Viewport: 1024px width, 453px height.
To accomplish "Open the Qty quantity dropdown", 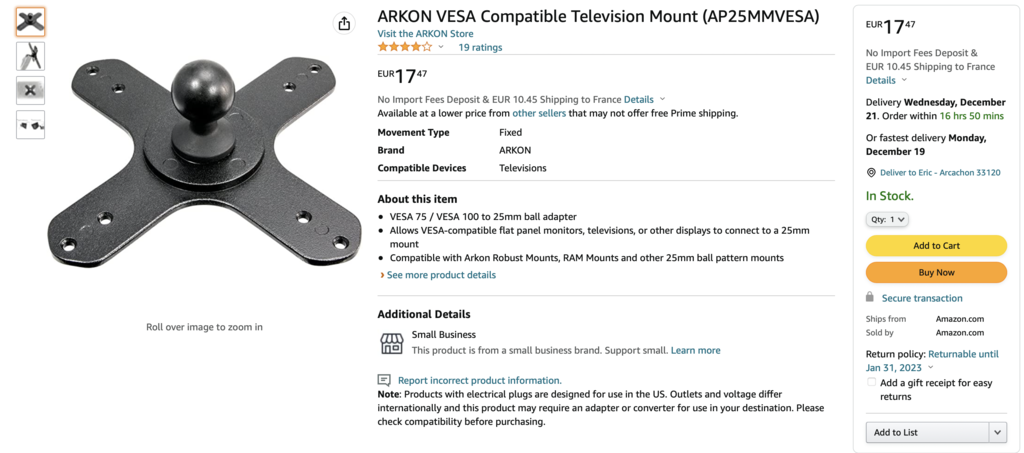I will (x=887, y=219).
